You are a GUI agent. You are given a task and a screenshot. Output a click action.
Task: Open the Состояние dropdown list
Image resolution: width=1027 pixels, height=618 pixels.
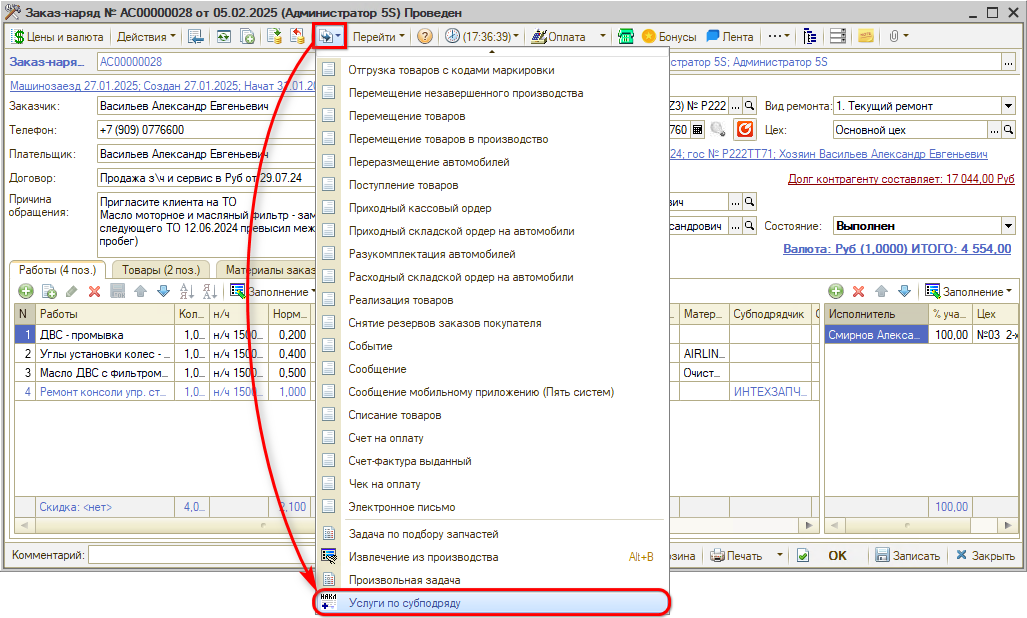(1008, 226)
